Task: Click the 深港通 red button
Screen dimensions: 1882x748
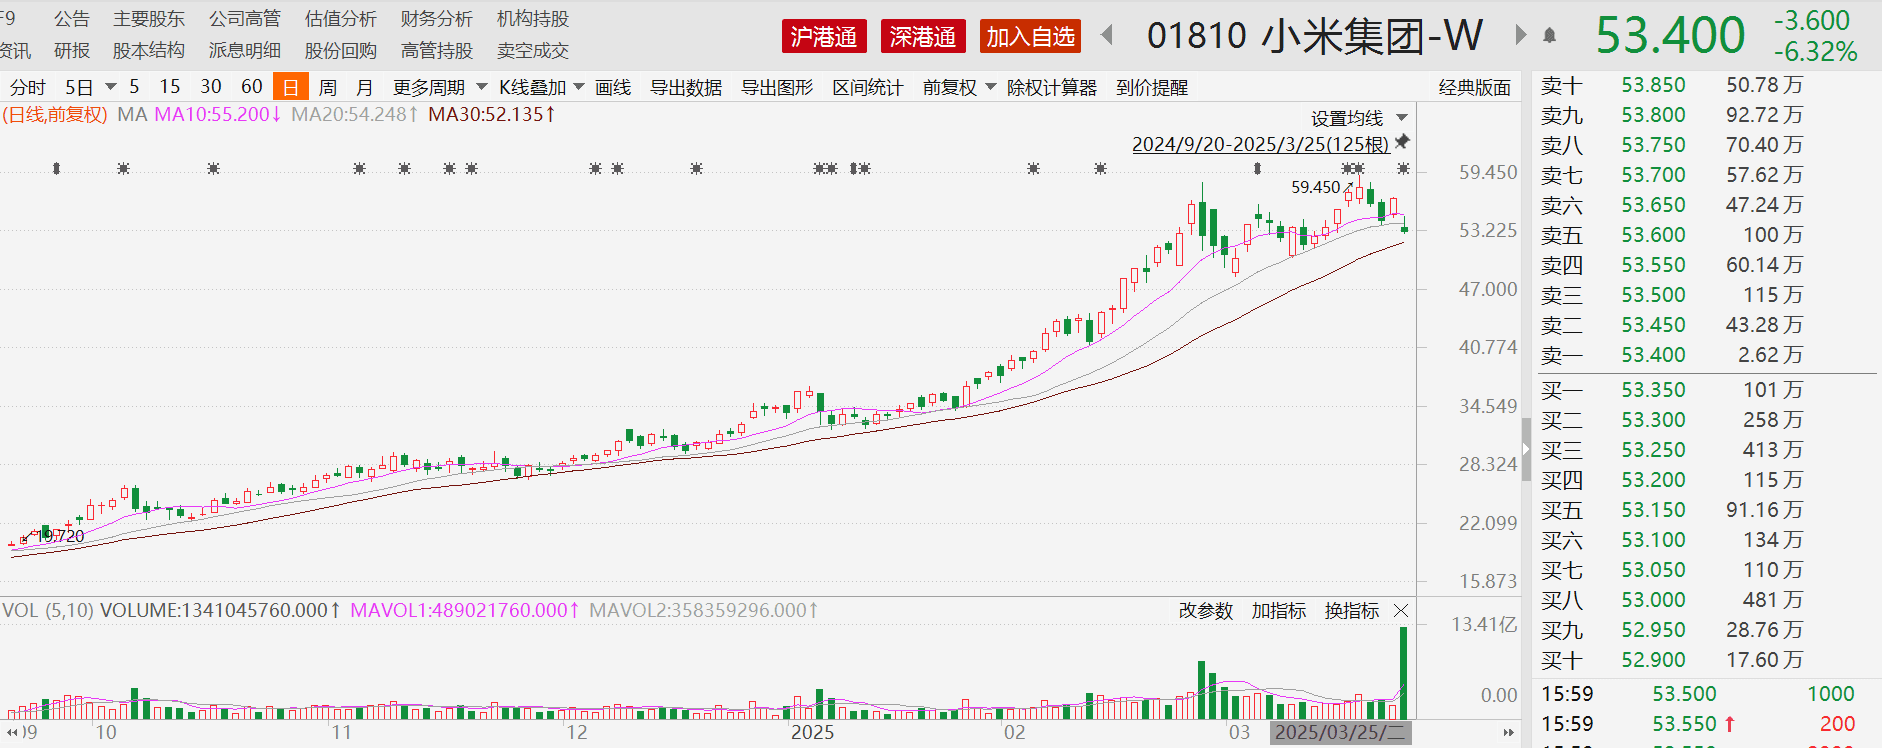Action: (x=923, y=37)
